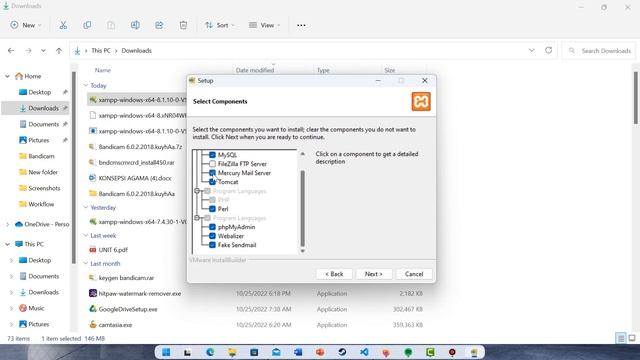The width and height of the screenshot is (640, 360).
Task: Click the Copy icon in Explorer toolbar
Action: [x=87, y=25]
